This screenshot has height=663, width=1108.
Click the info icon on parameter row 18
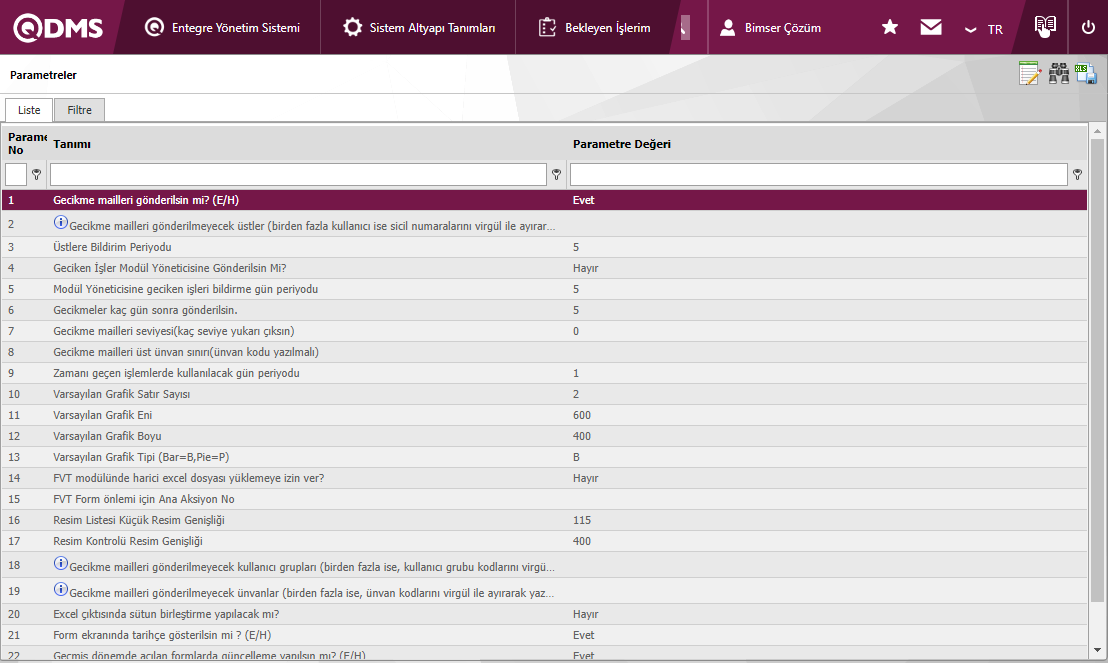tap(60, 564)
